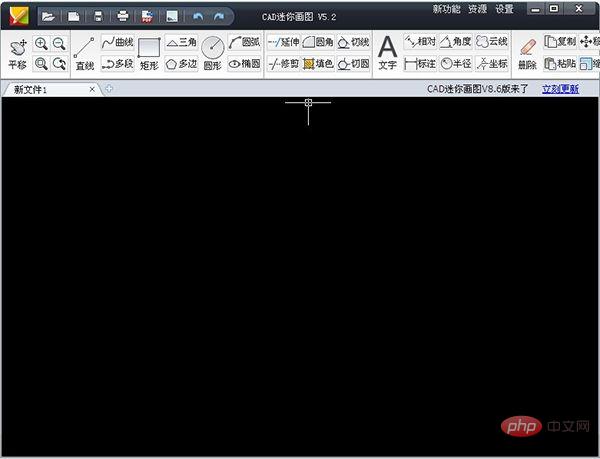Create a new blank document
The width and height of the screenshot is (600, 459).
(73, 16)
